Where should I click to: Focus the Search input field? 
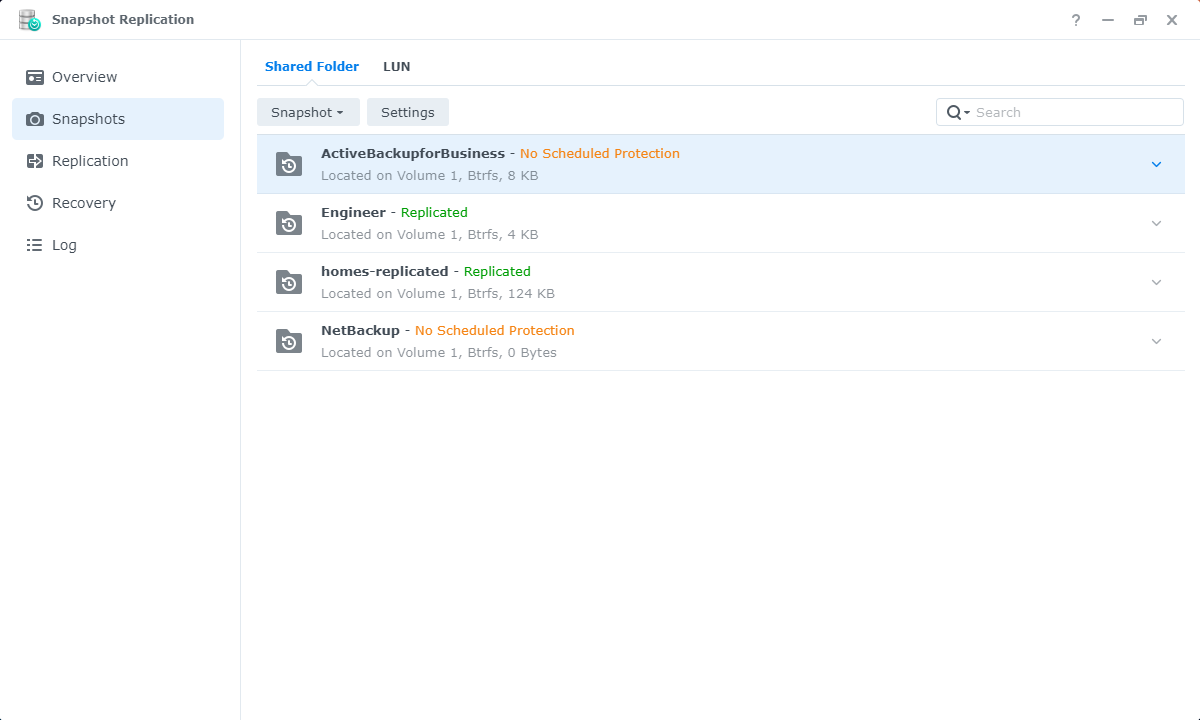pyautogui.click(x=1075, y=112)
